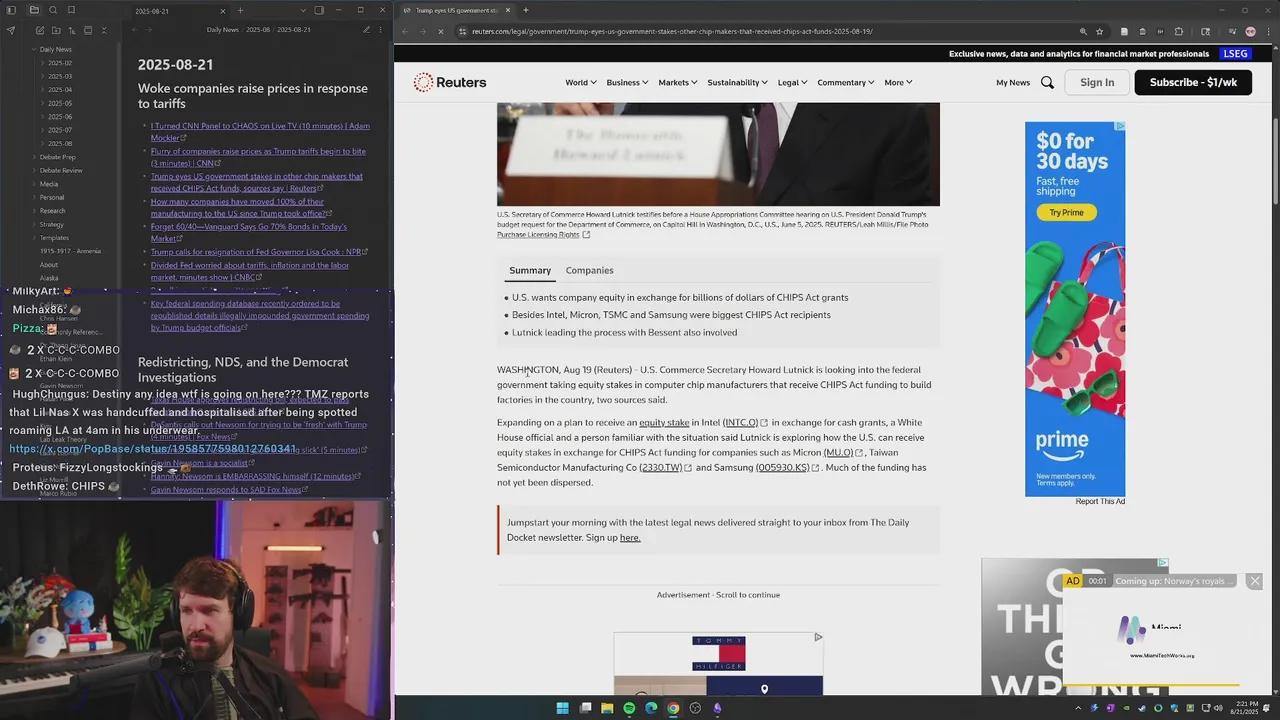This screenshot has height=720, width=1280.
Task: Open browser extensions puzzle icon
Action: tap(1178, 31)
